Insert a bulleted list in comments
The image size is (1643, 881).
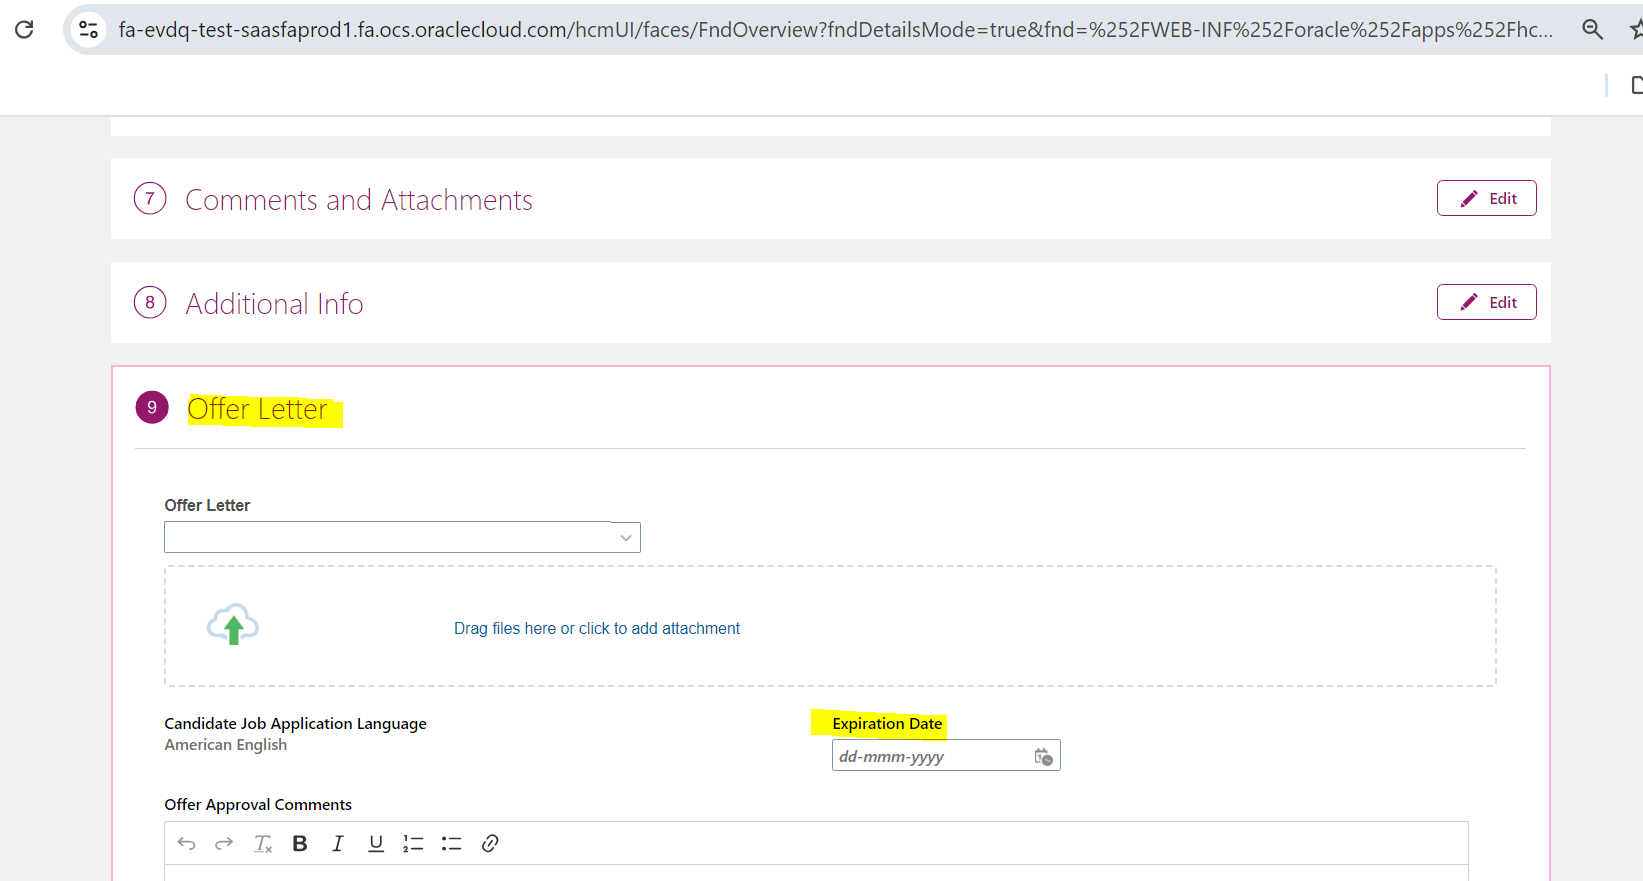coord(451,844)
